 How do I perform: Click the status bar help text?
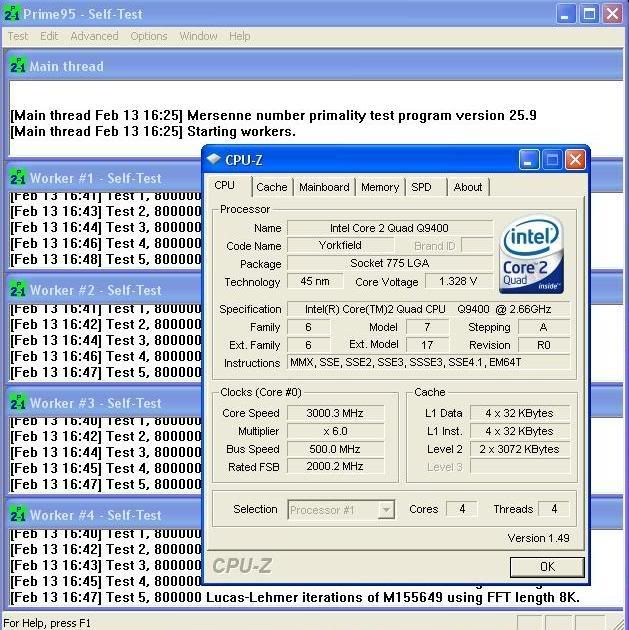[47, 623]
